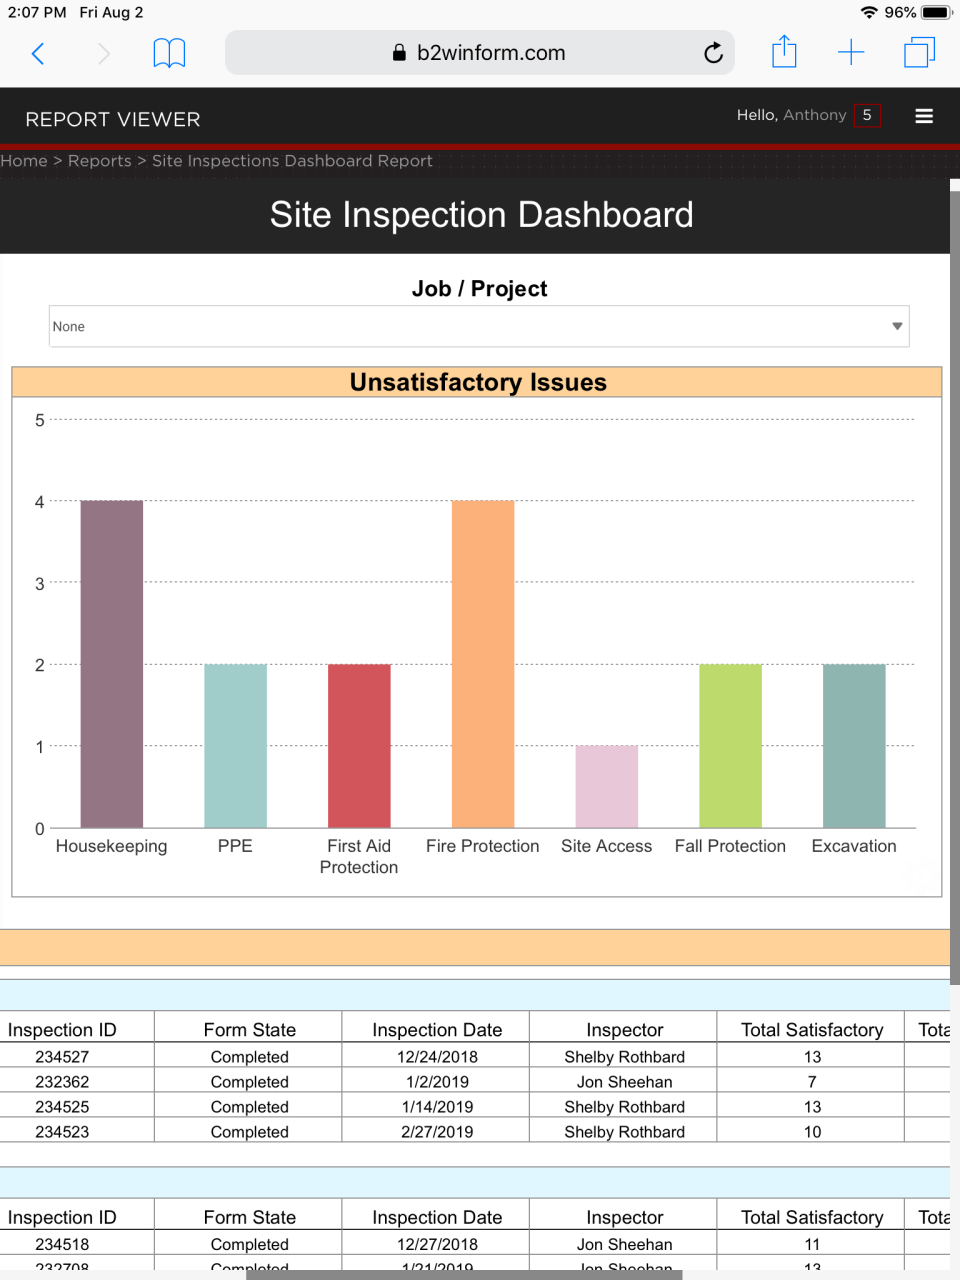
Task: Open the Job/Project dropdown
Action: click(480, 326)
